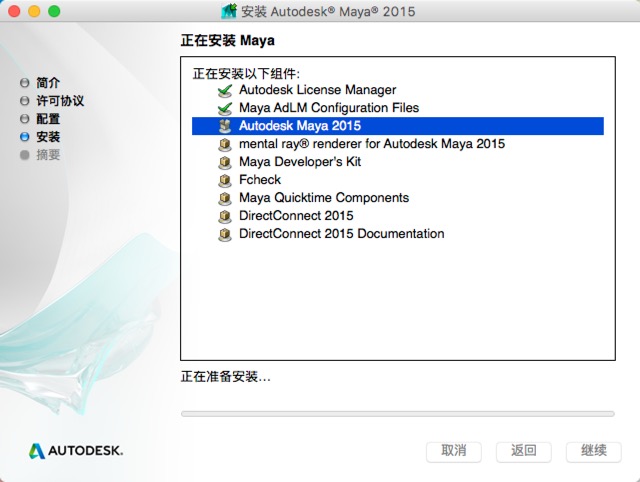640x482 pixels.
Task: Select the 安装 step label
Action: (x=48, y=137)
